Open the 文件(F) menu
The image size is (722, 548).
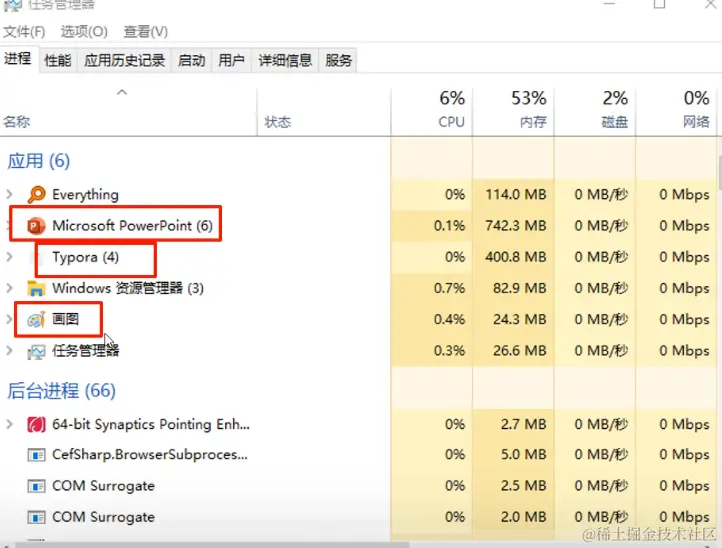(24, 32)
